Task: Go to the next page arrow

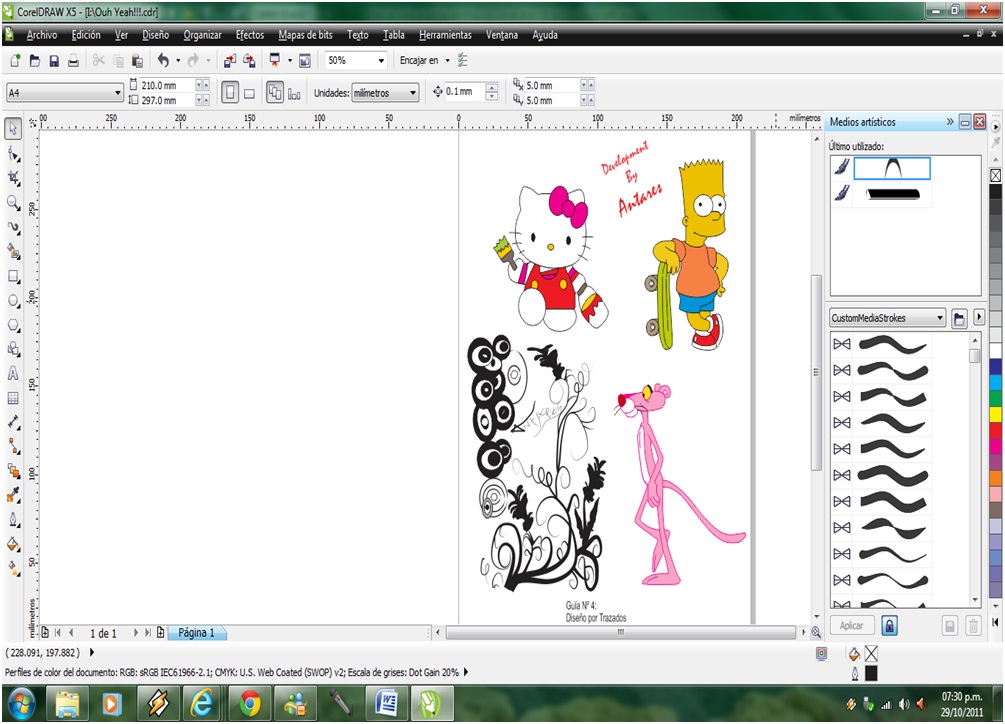Action: coord(135,633)
